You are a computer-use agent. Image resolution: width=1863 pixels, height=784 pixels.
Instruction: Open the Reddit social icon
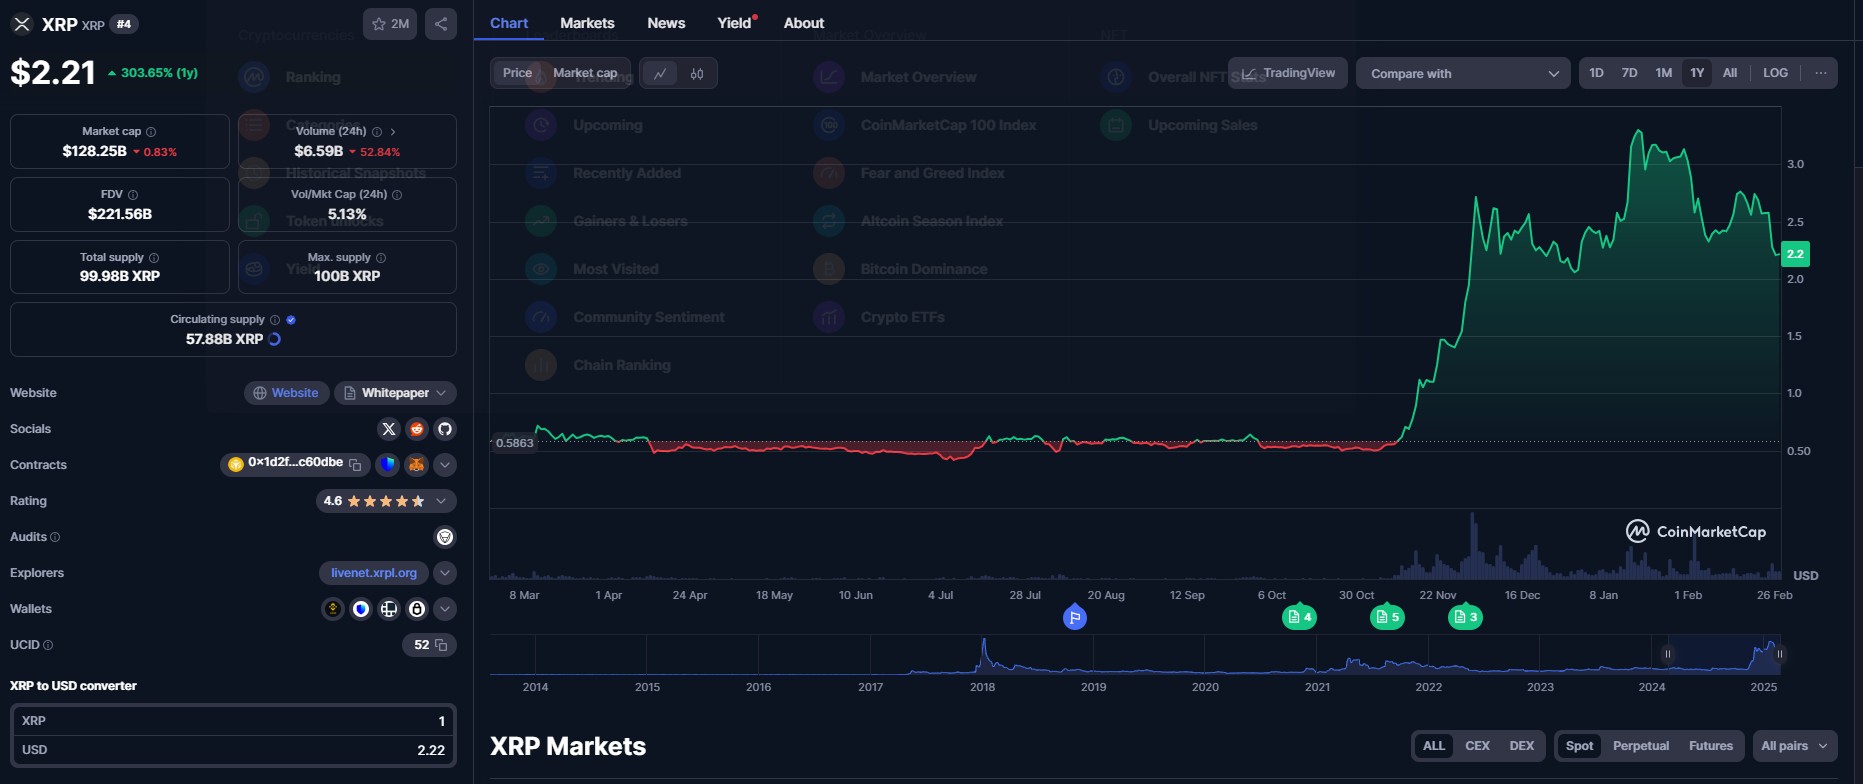pyautogui.click(x=417, y=429)
